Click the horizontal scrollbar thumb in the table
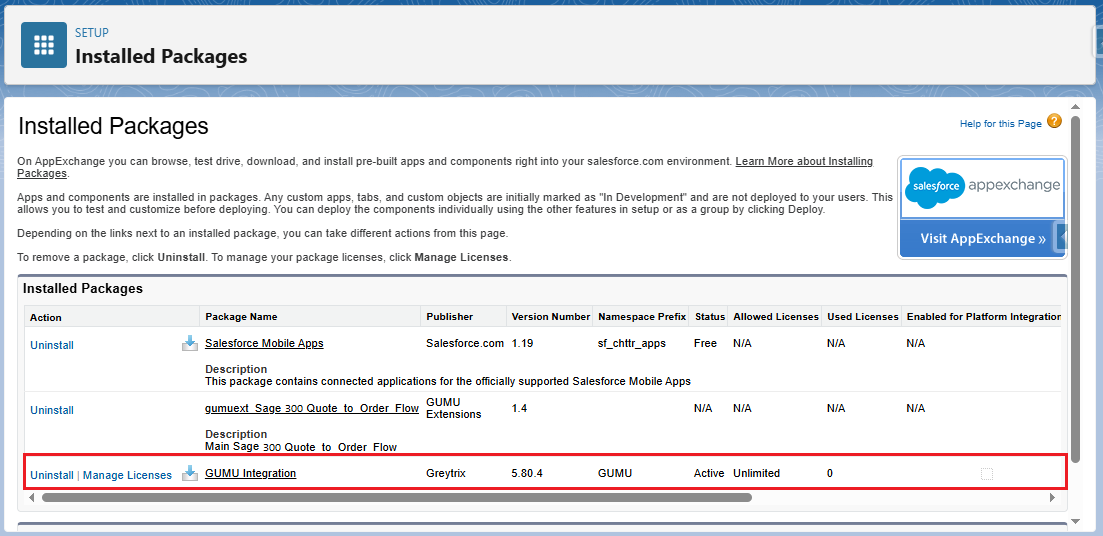The image size is (1103, 536). pyautogui.click(x=396, y=497)
